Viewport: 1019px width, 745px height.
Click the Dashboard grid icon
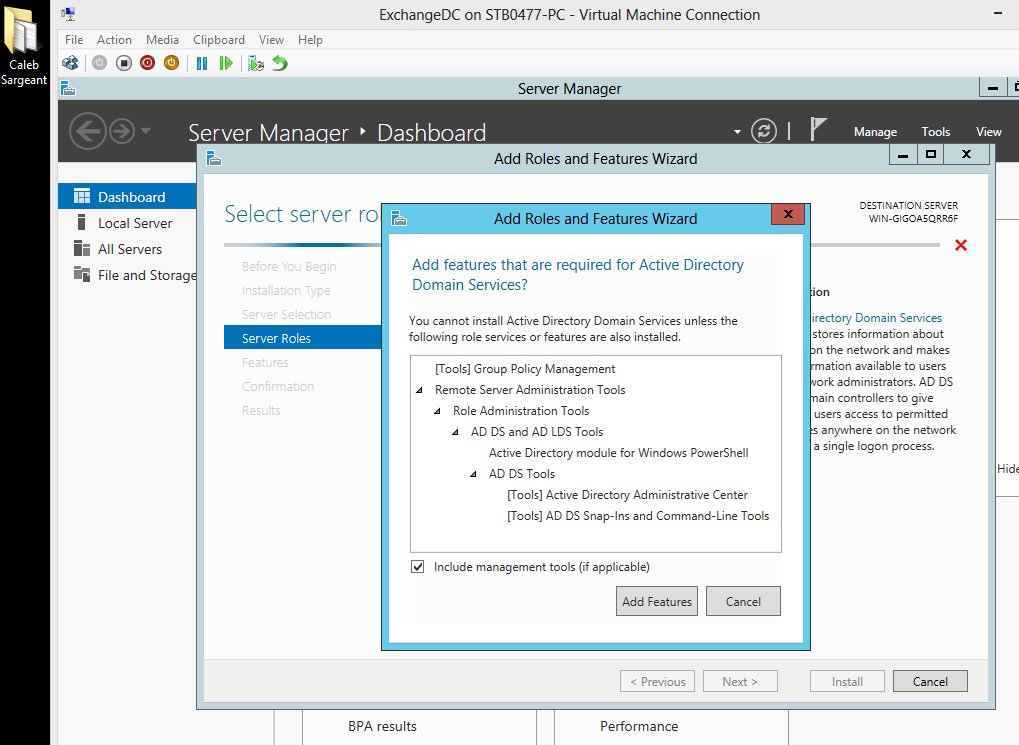[82, 196]
